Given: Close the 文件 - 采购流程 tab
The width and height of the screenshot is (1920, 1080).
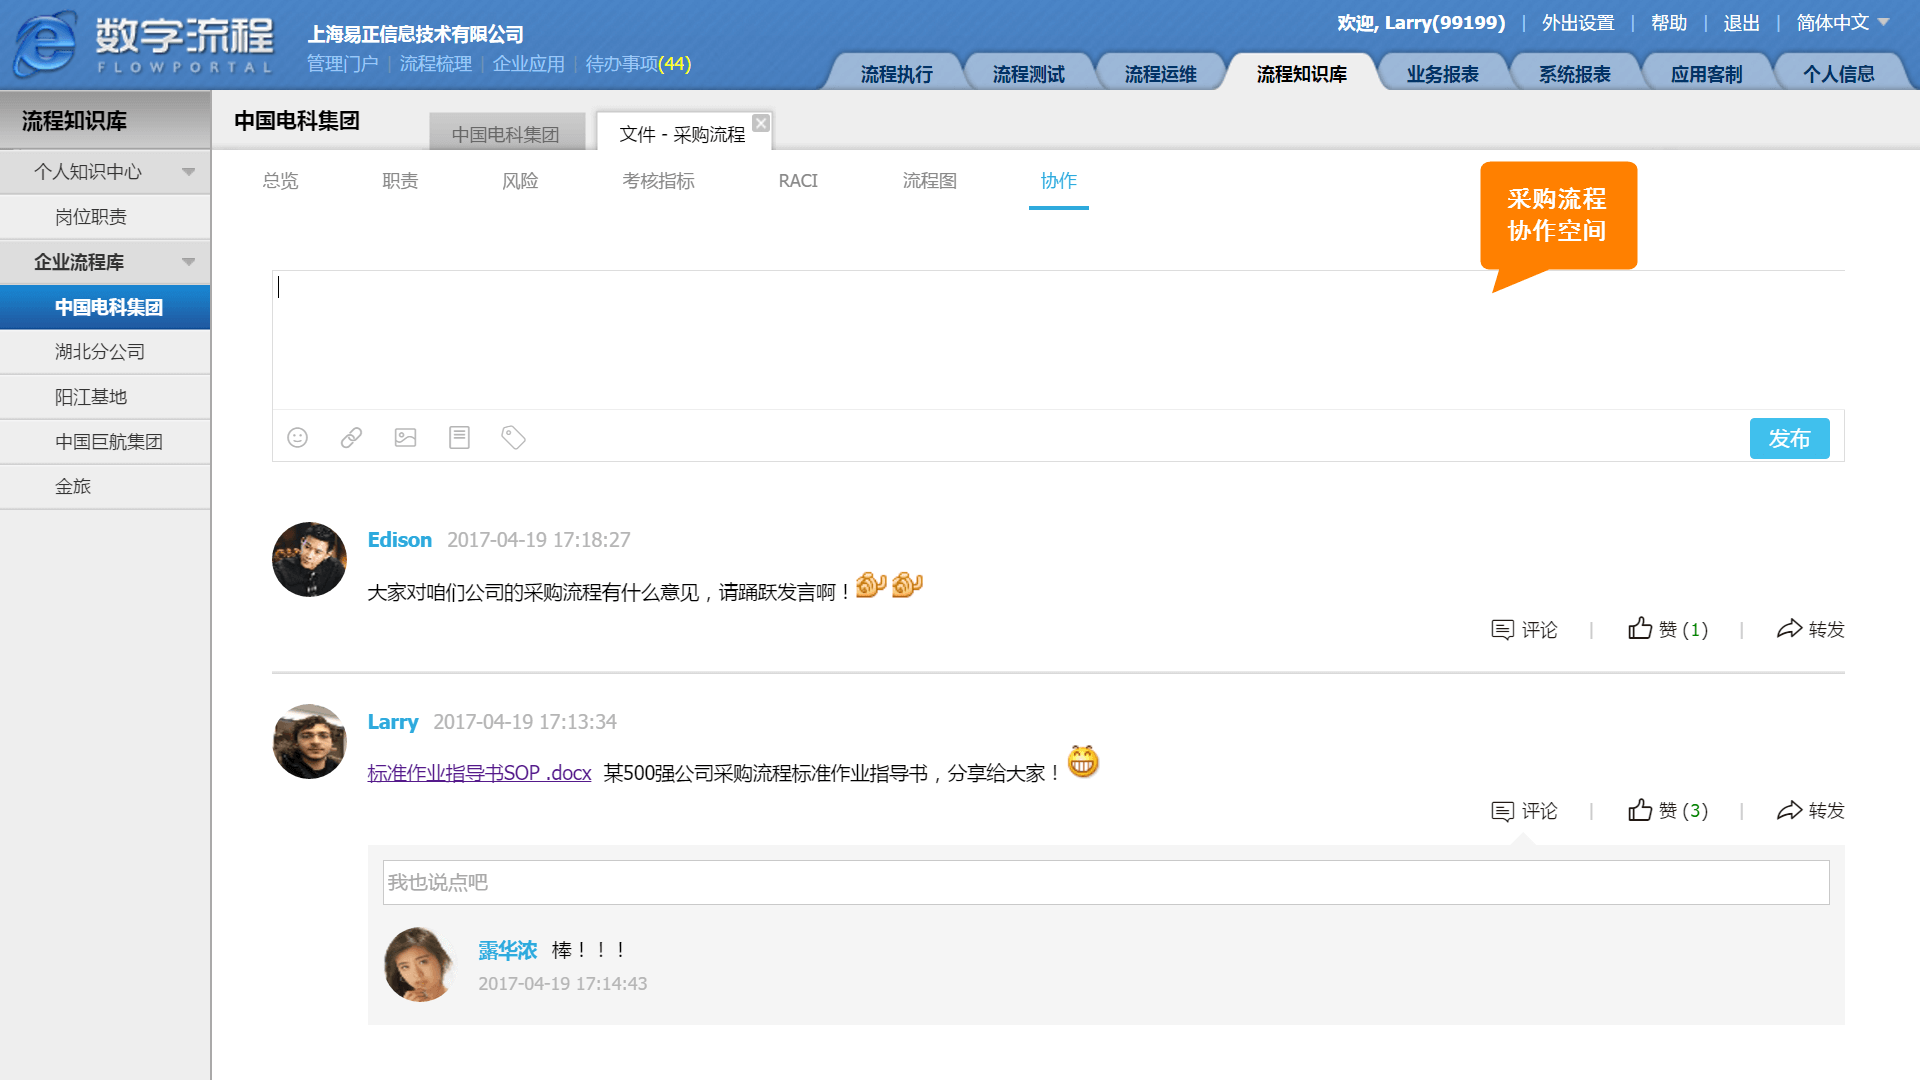Looking at the screenshot, I should (761, 123).
